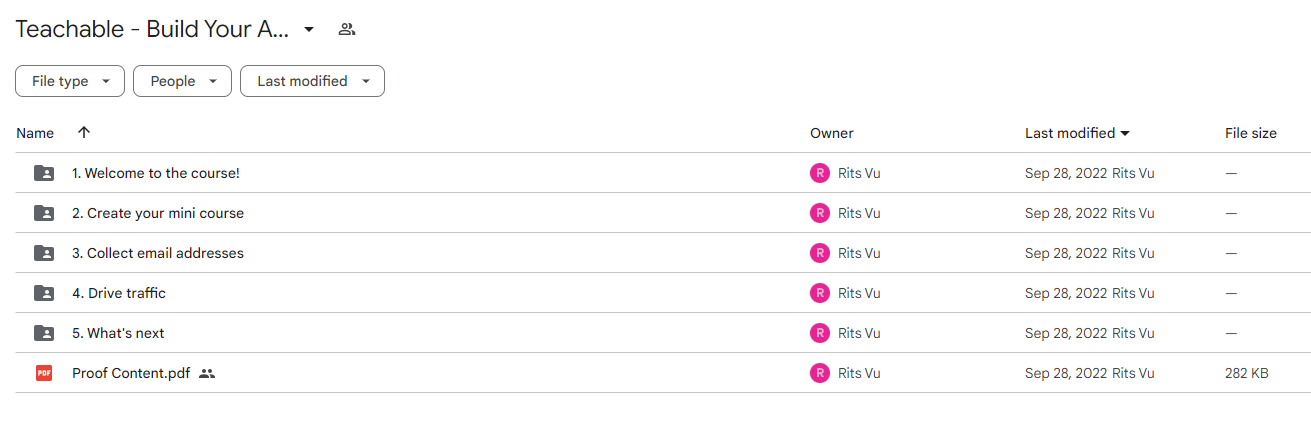Click the folder icon beside What's next

tap(44, 333)
